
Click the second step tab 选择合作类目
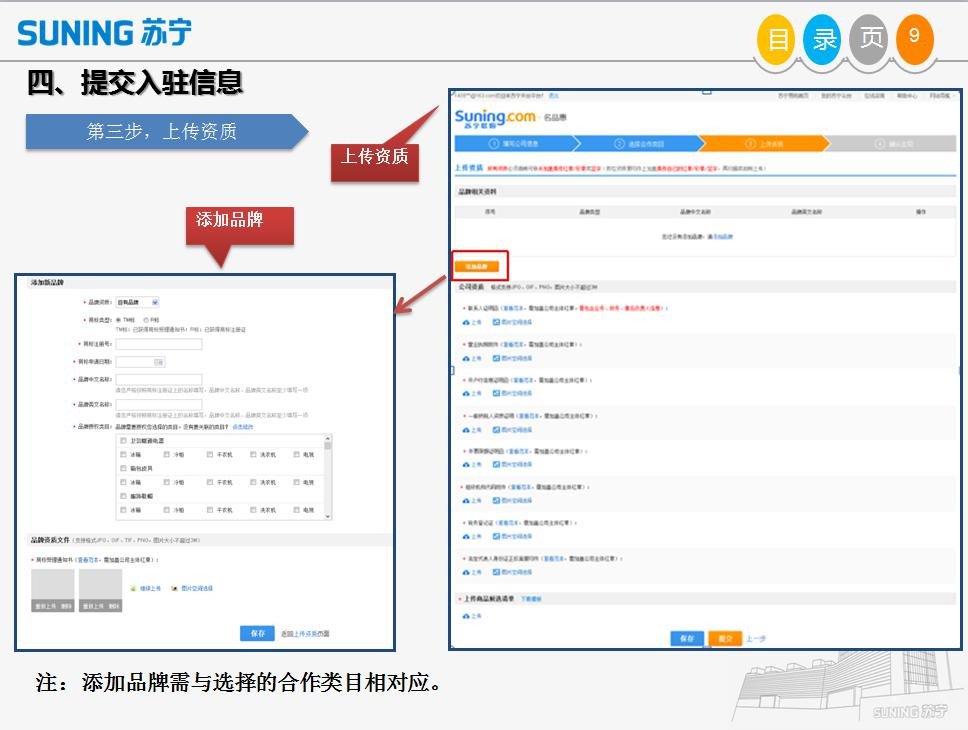tap(640, 144)
